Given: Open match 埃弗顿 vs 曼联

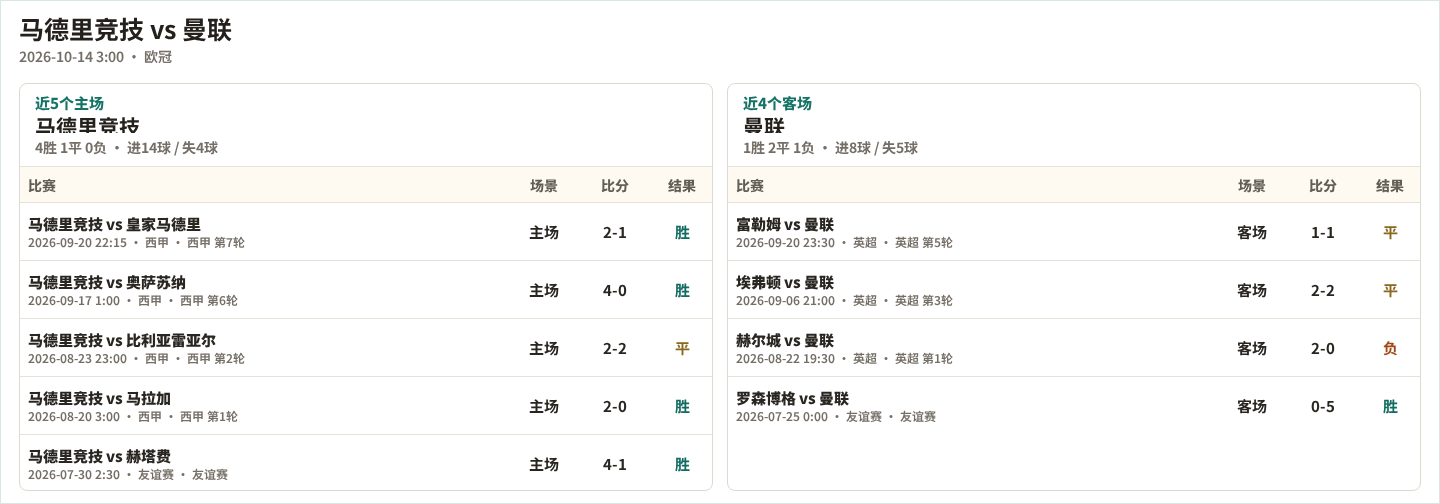Looking at the screenshot, I should tap(785, 282).
